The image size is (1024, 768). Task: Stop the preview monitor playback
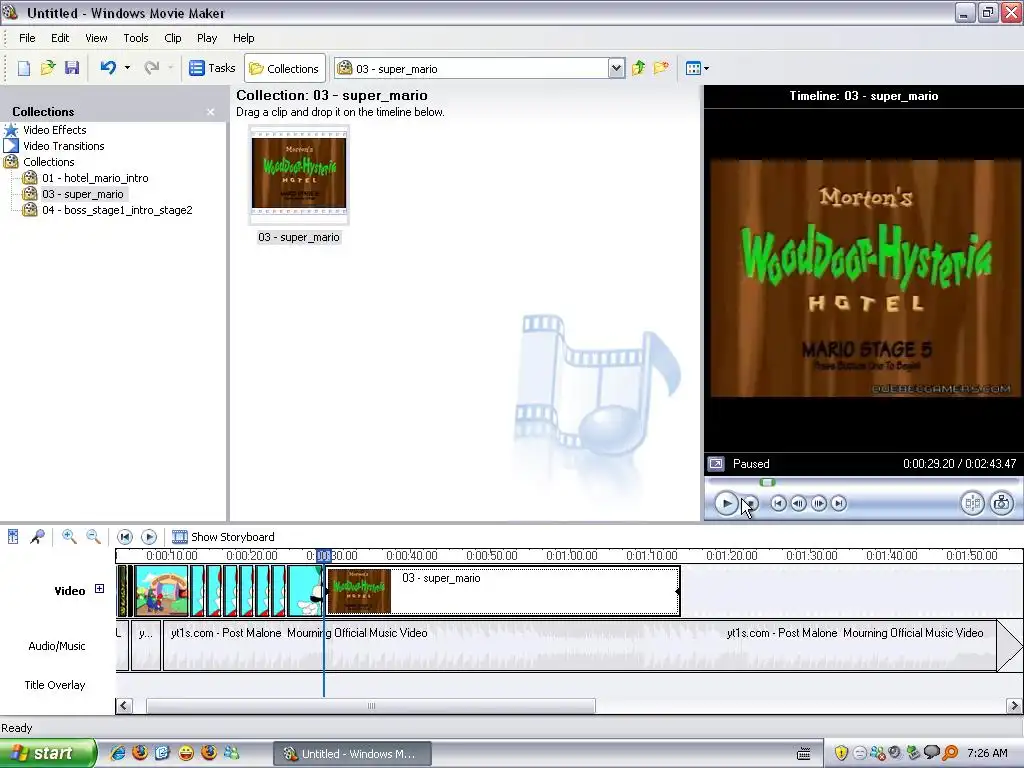(750, 504)
